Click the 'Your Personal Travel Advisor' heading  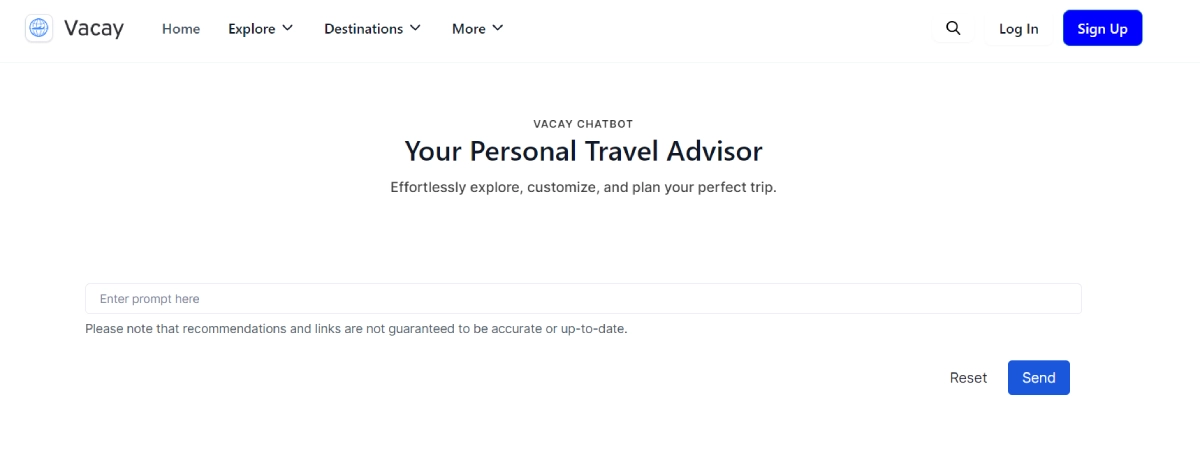click(583, 151)
